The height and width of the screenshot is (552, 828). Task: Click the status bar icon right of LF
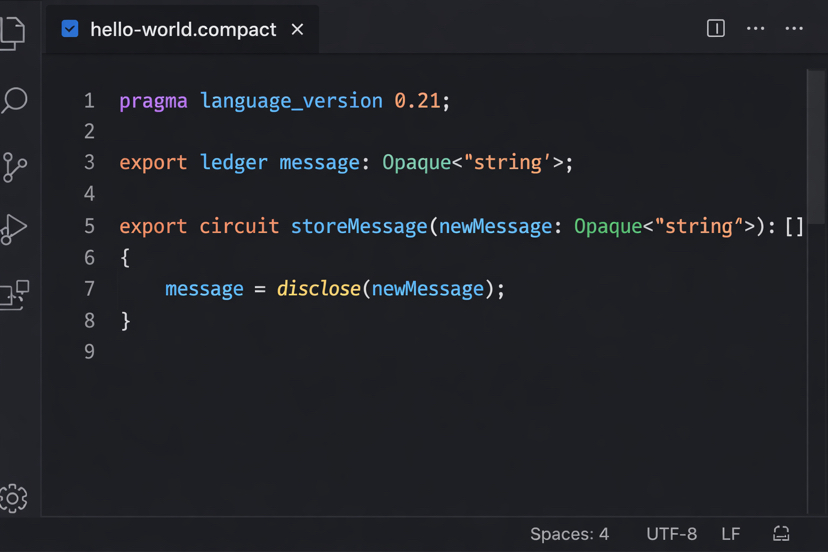781,534
